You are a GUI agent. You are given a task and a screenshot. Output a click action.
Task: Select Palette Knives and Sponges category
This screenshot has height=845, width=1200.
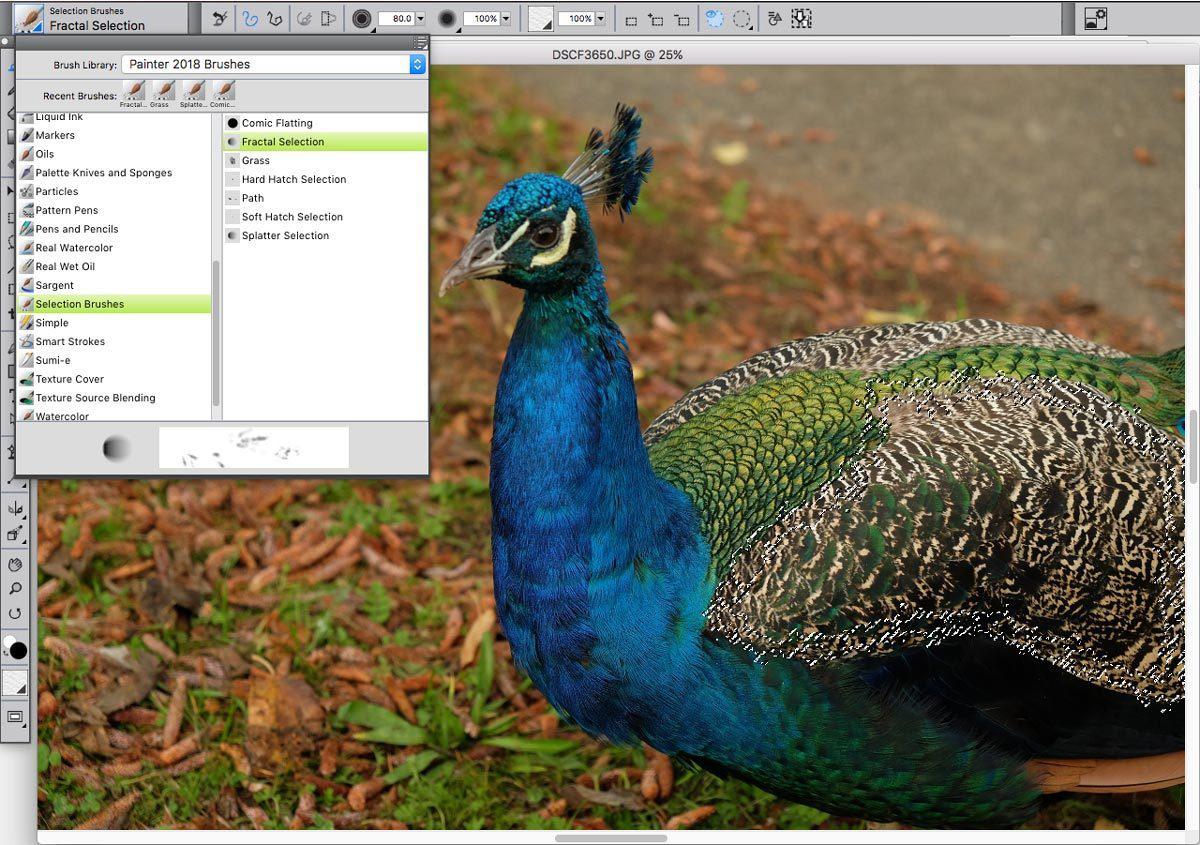[x=114, y=173]
